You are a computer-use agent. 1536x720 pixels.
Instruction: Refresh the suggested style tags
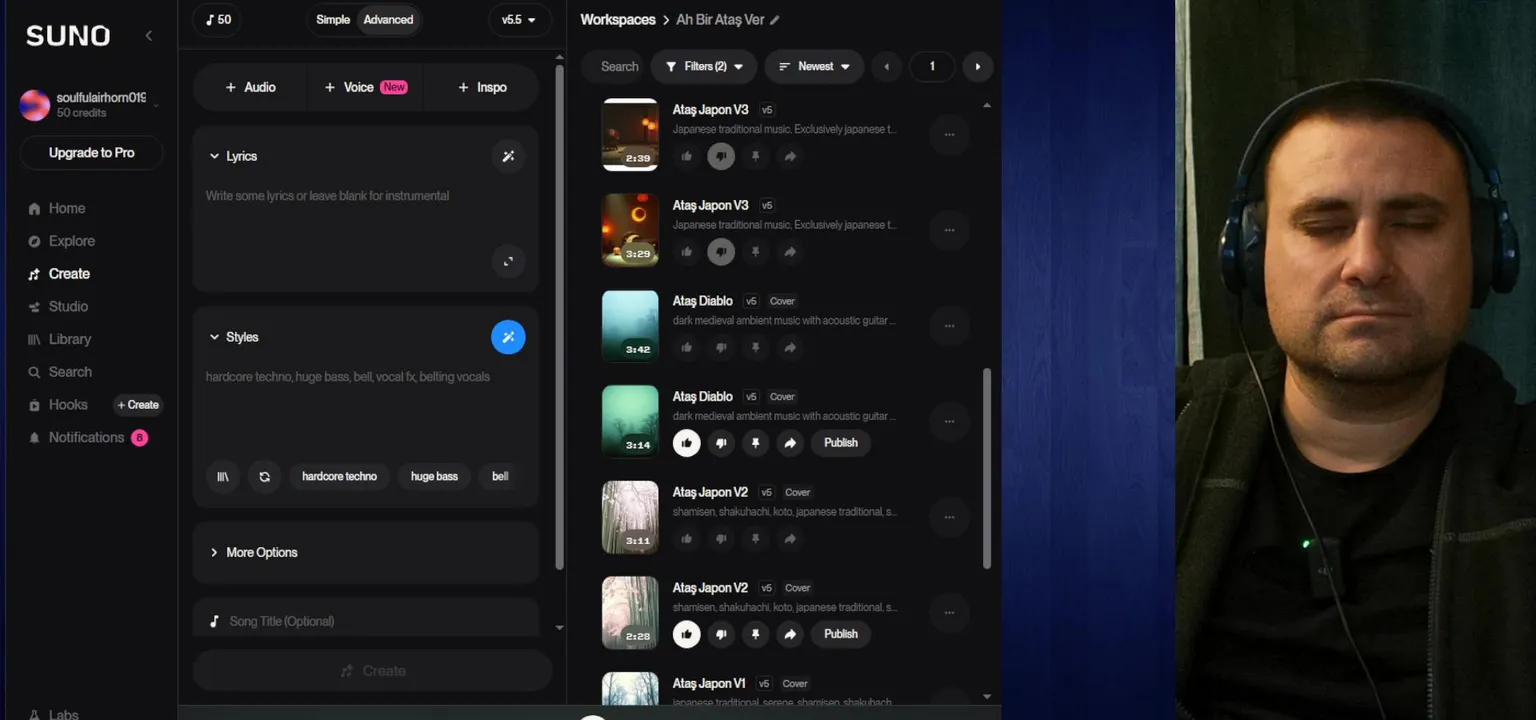(x=264, y=477)
